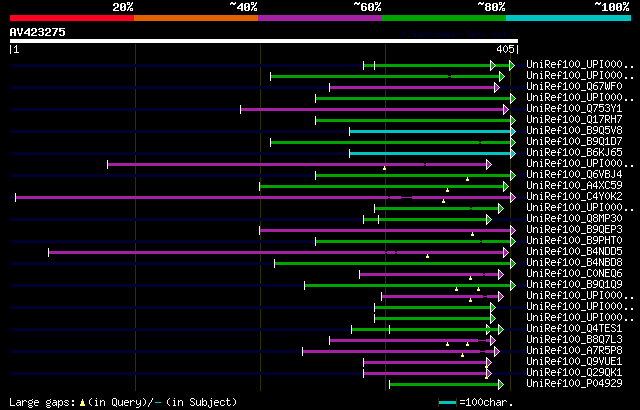This screenshot has width=640, height=410.
Task: Click the red 20% legend color segment
Action: click(x=72, y=18)
